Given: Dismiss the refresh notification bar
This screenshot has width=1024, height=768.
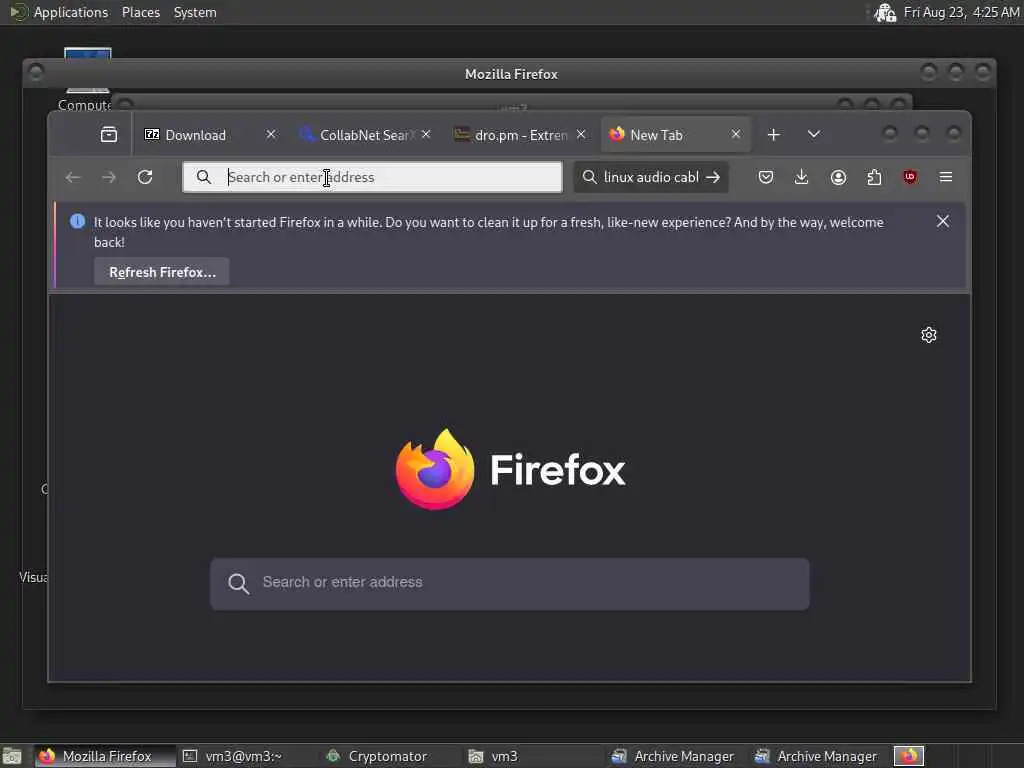Looking at the screenshot, I should (x=943, y=221).
